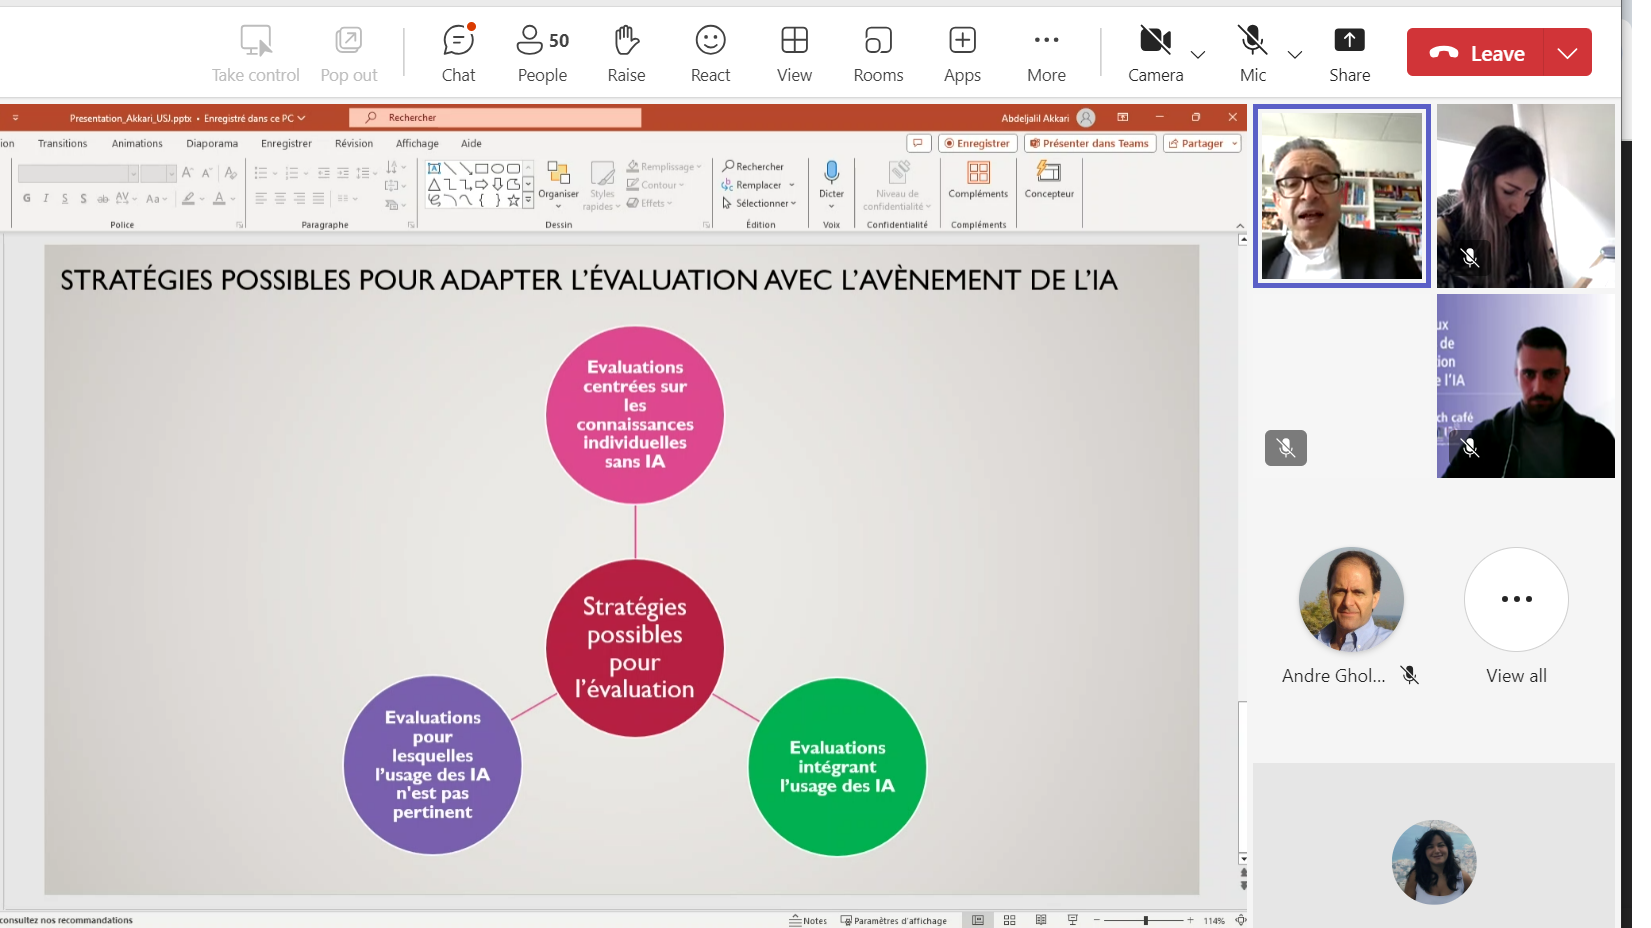The image size is (1651, 928).
Task: Open the React emoji picker
Action: point(710,54)
